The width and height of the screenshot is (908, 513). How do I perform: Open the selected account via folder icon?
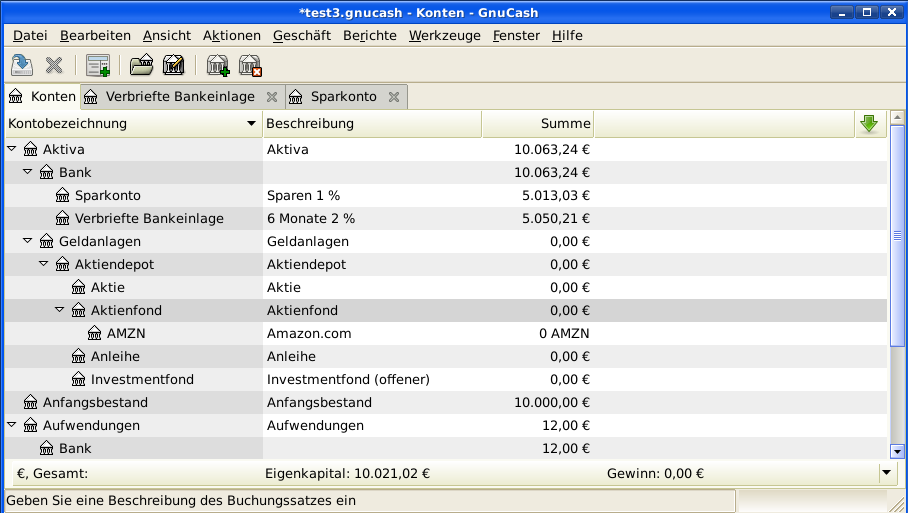click(142, 66)
